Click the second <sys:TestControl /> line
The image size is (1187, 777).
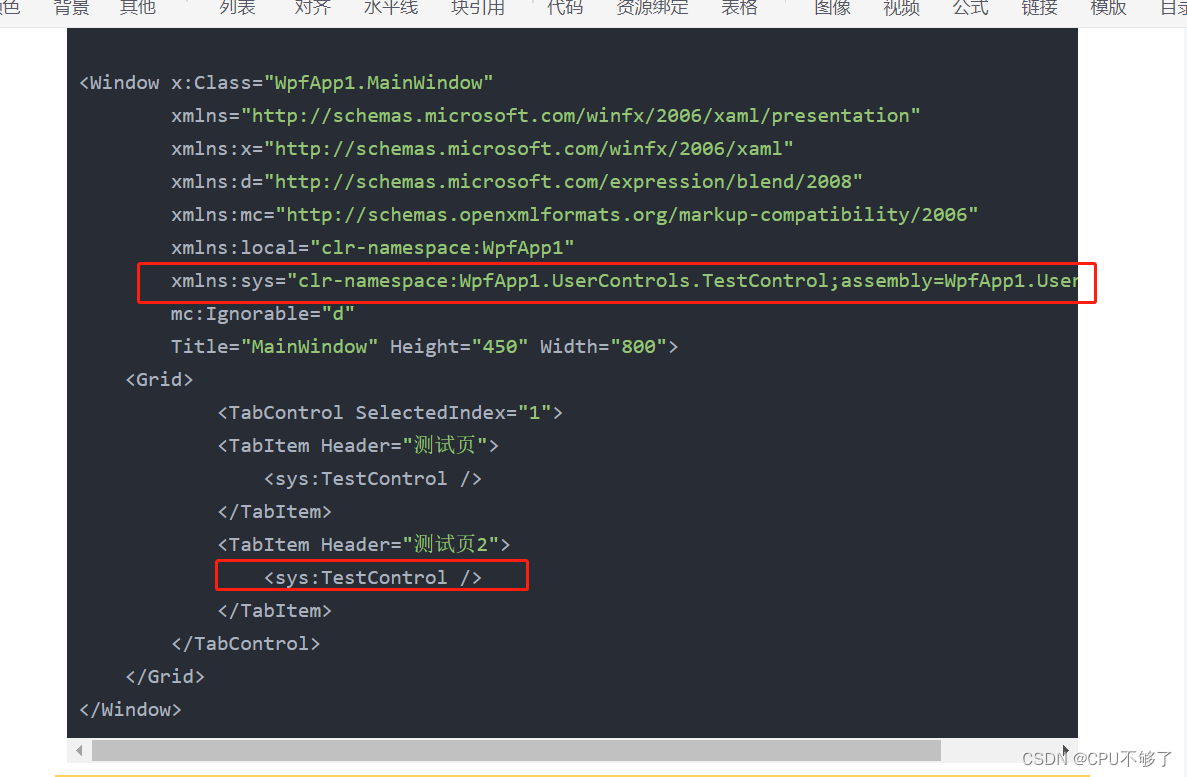coord(372,578)
